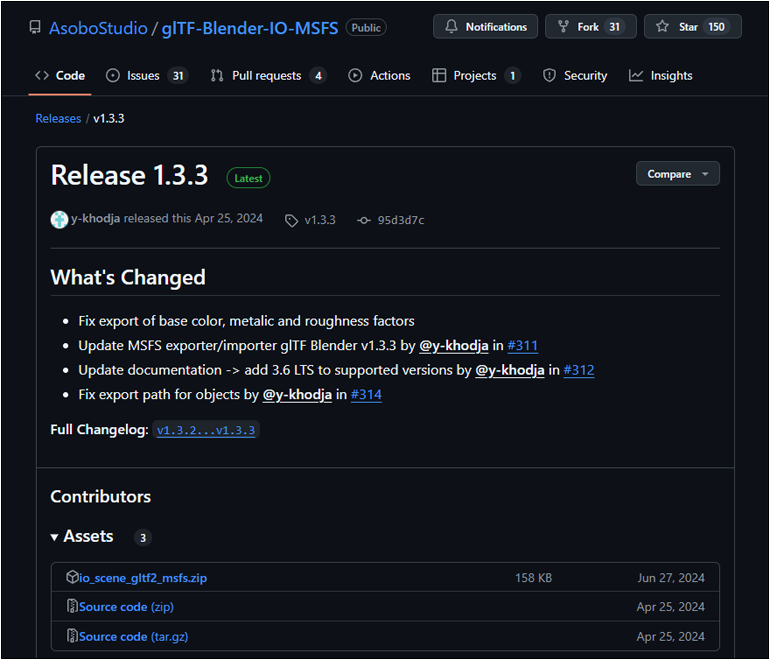The image size is (770, 660).
Task: View the Insights tab
Action: pyautogui.click(x=660, y=76)
